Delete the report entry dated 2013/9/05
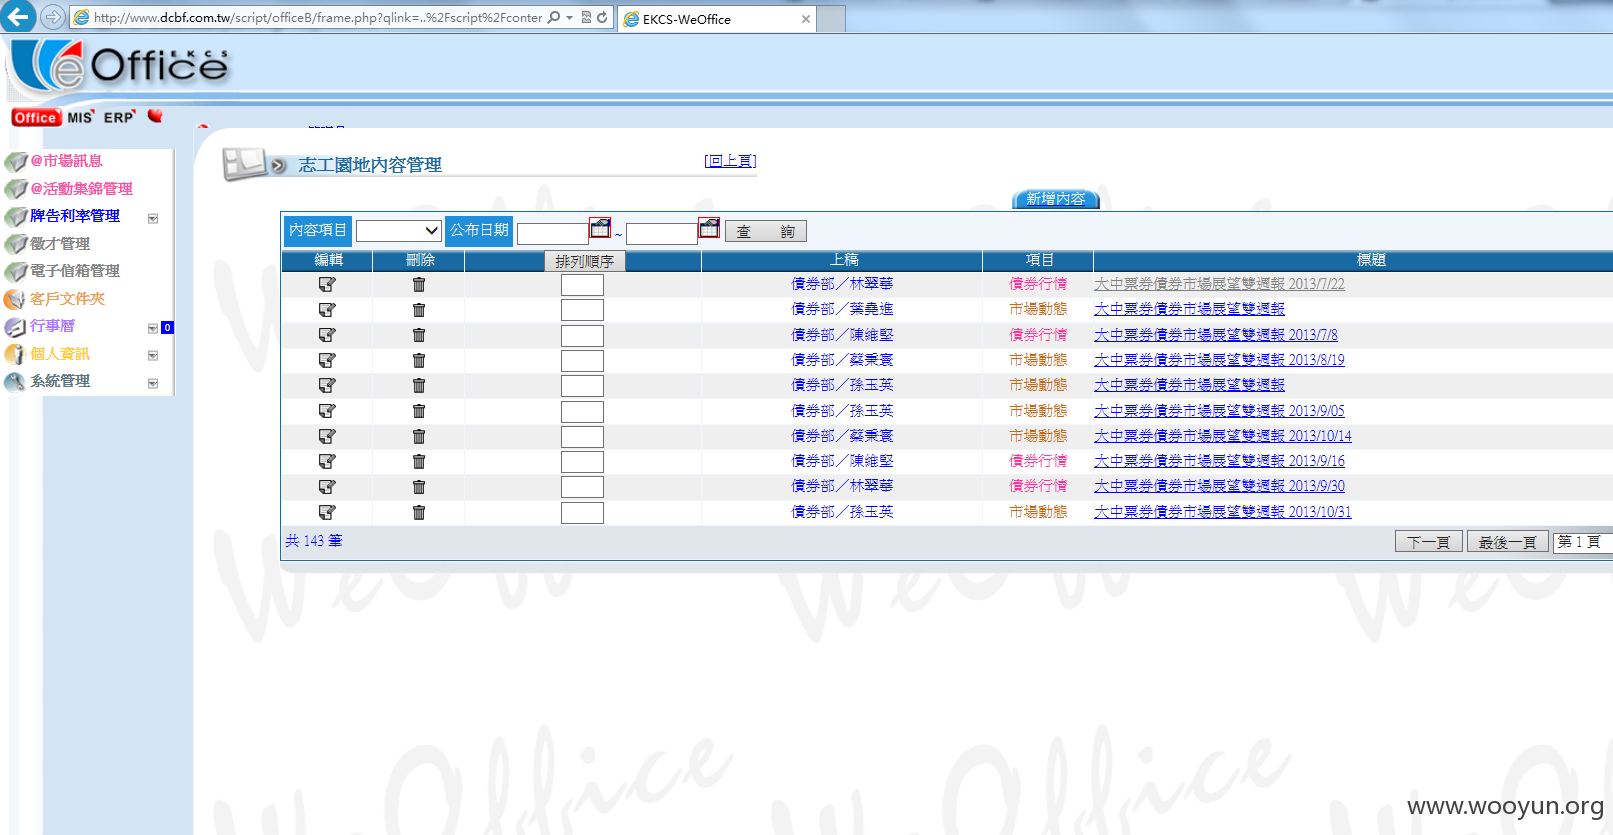1613x835 pixels. [419, 411]
